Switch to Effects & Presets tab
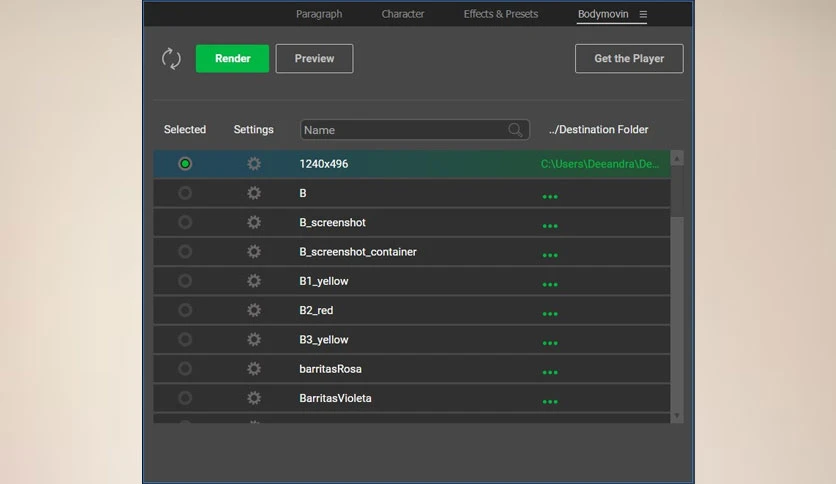836x484 pixels. point(501,14)
